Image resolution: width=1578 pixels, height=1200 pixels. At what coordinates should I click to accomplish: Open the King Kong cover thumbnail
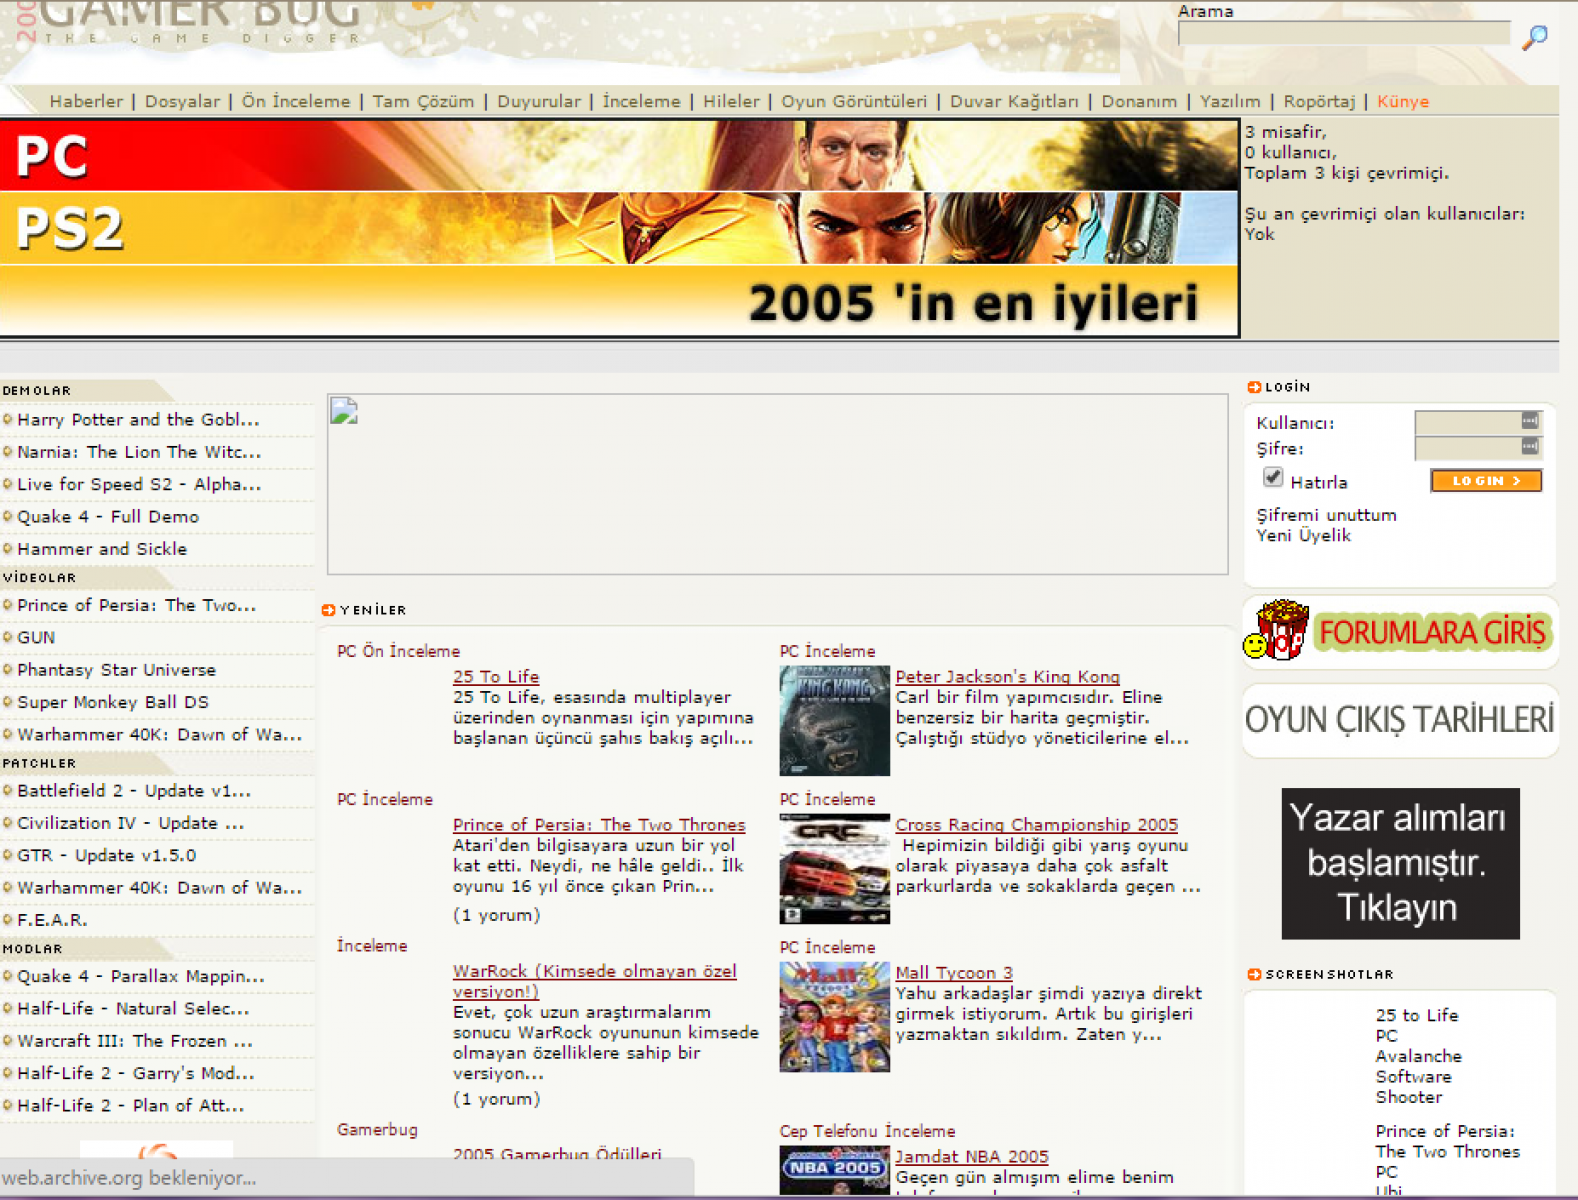pos(834,721)
